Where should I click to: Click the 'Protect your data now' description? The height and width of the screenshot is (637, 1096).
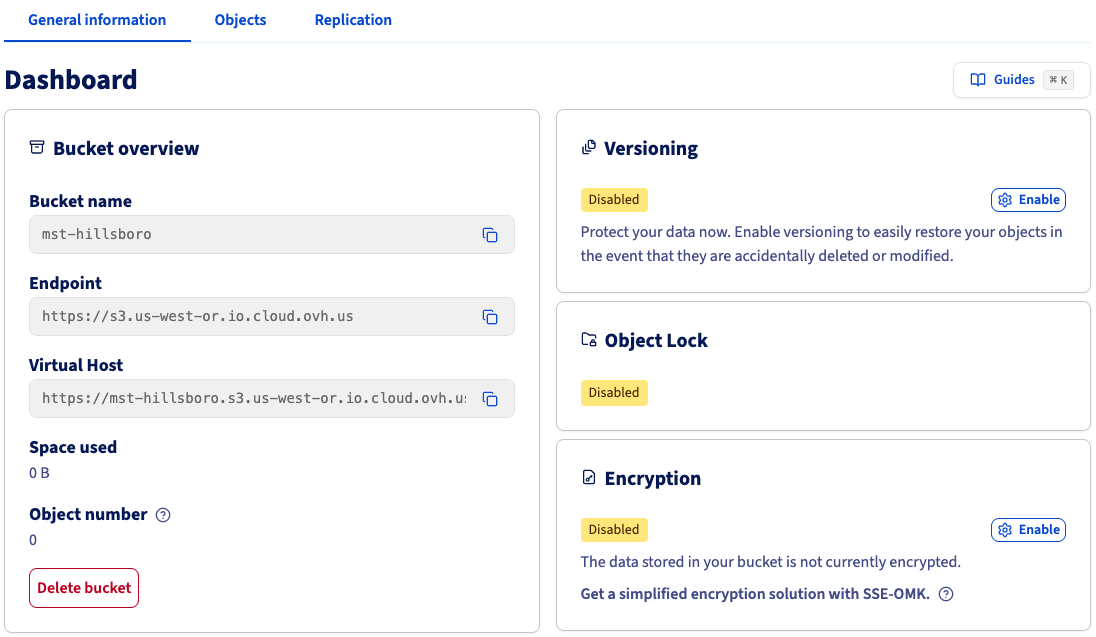821,244
